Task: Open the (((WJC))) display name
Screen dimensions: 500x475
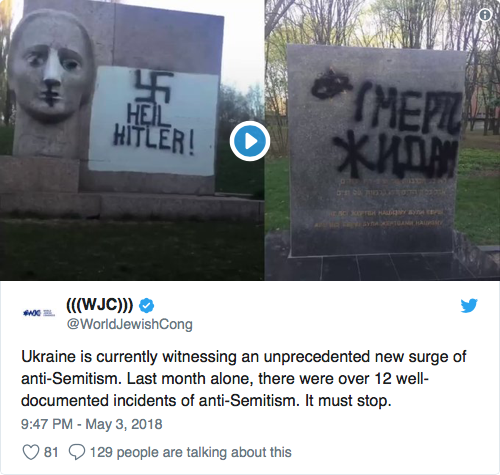Action: 100,304
